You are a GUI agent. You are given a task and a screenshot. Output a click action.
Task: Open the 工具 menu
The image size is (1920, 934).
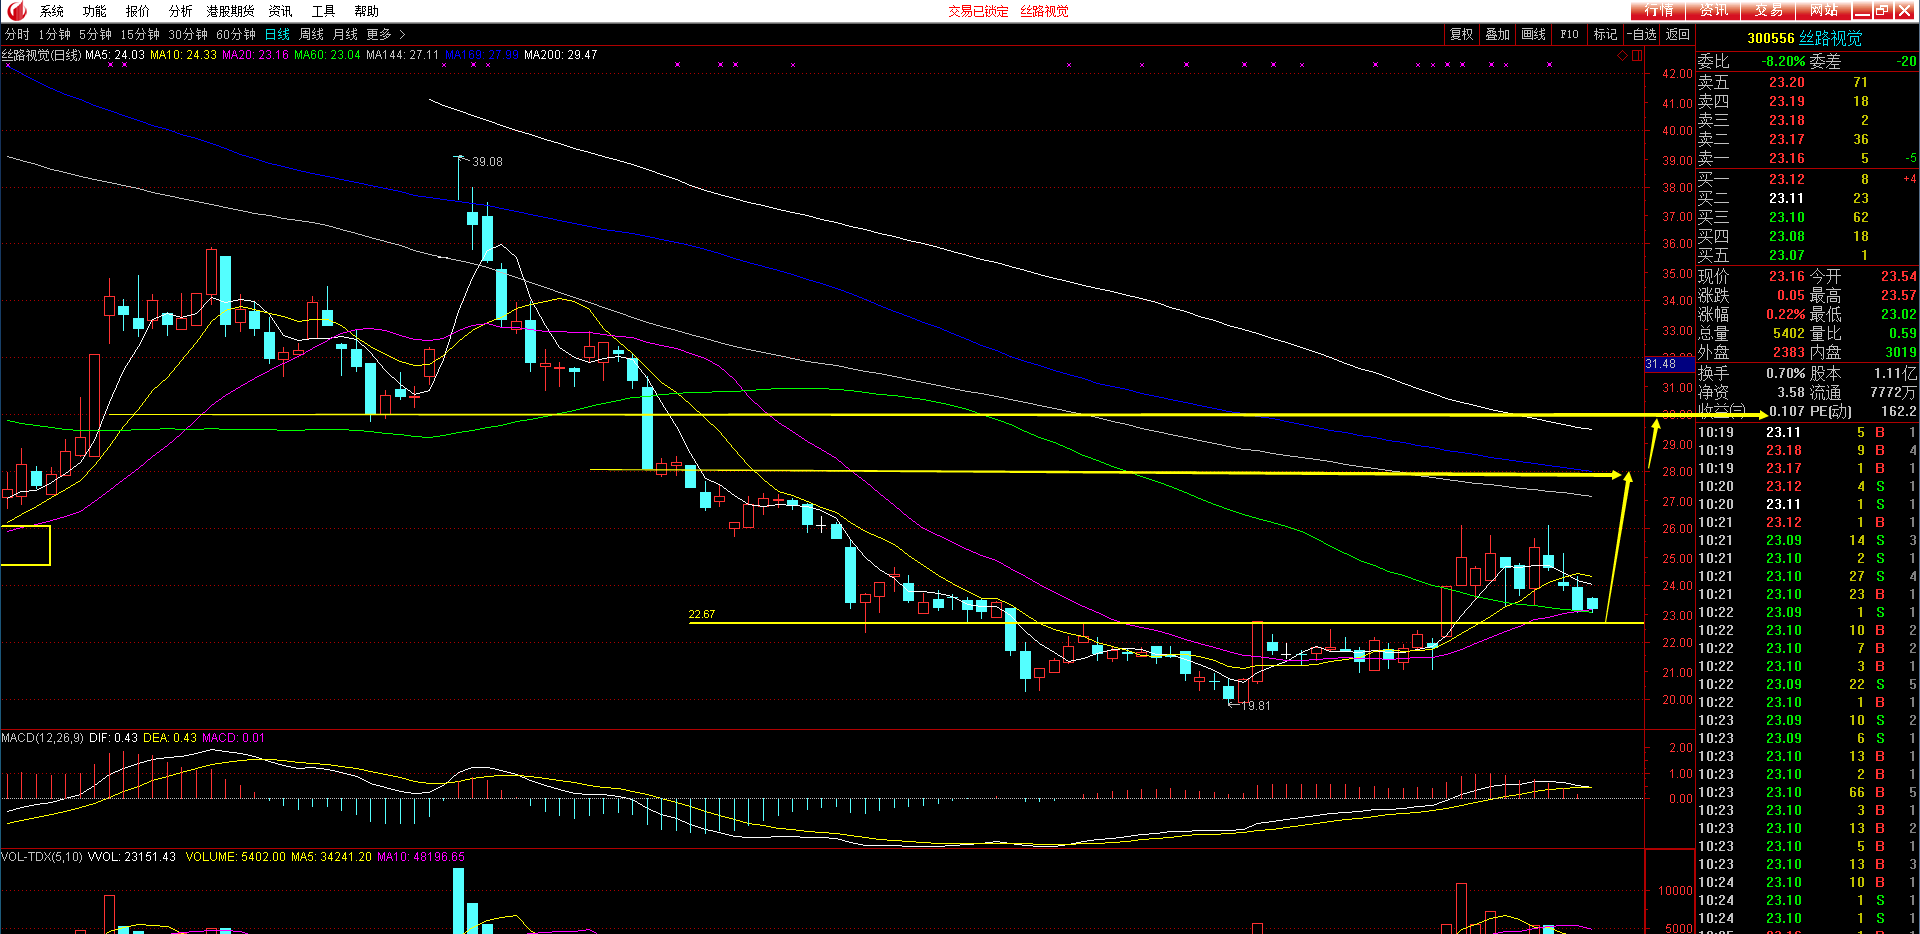[x=324, y=11]
